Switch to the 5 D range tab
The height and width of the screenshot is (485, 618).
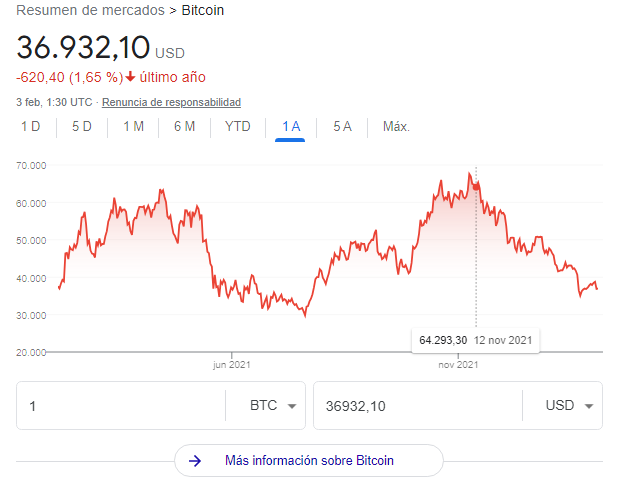[x=82, y=126]
